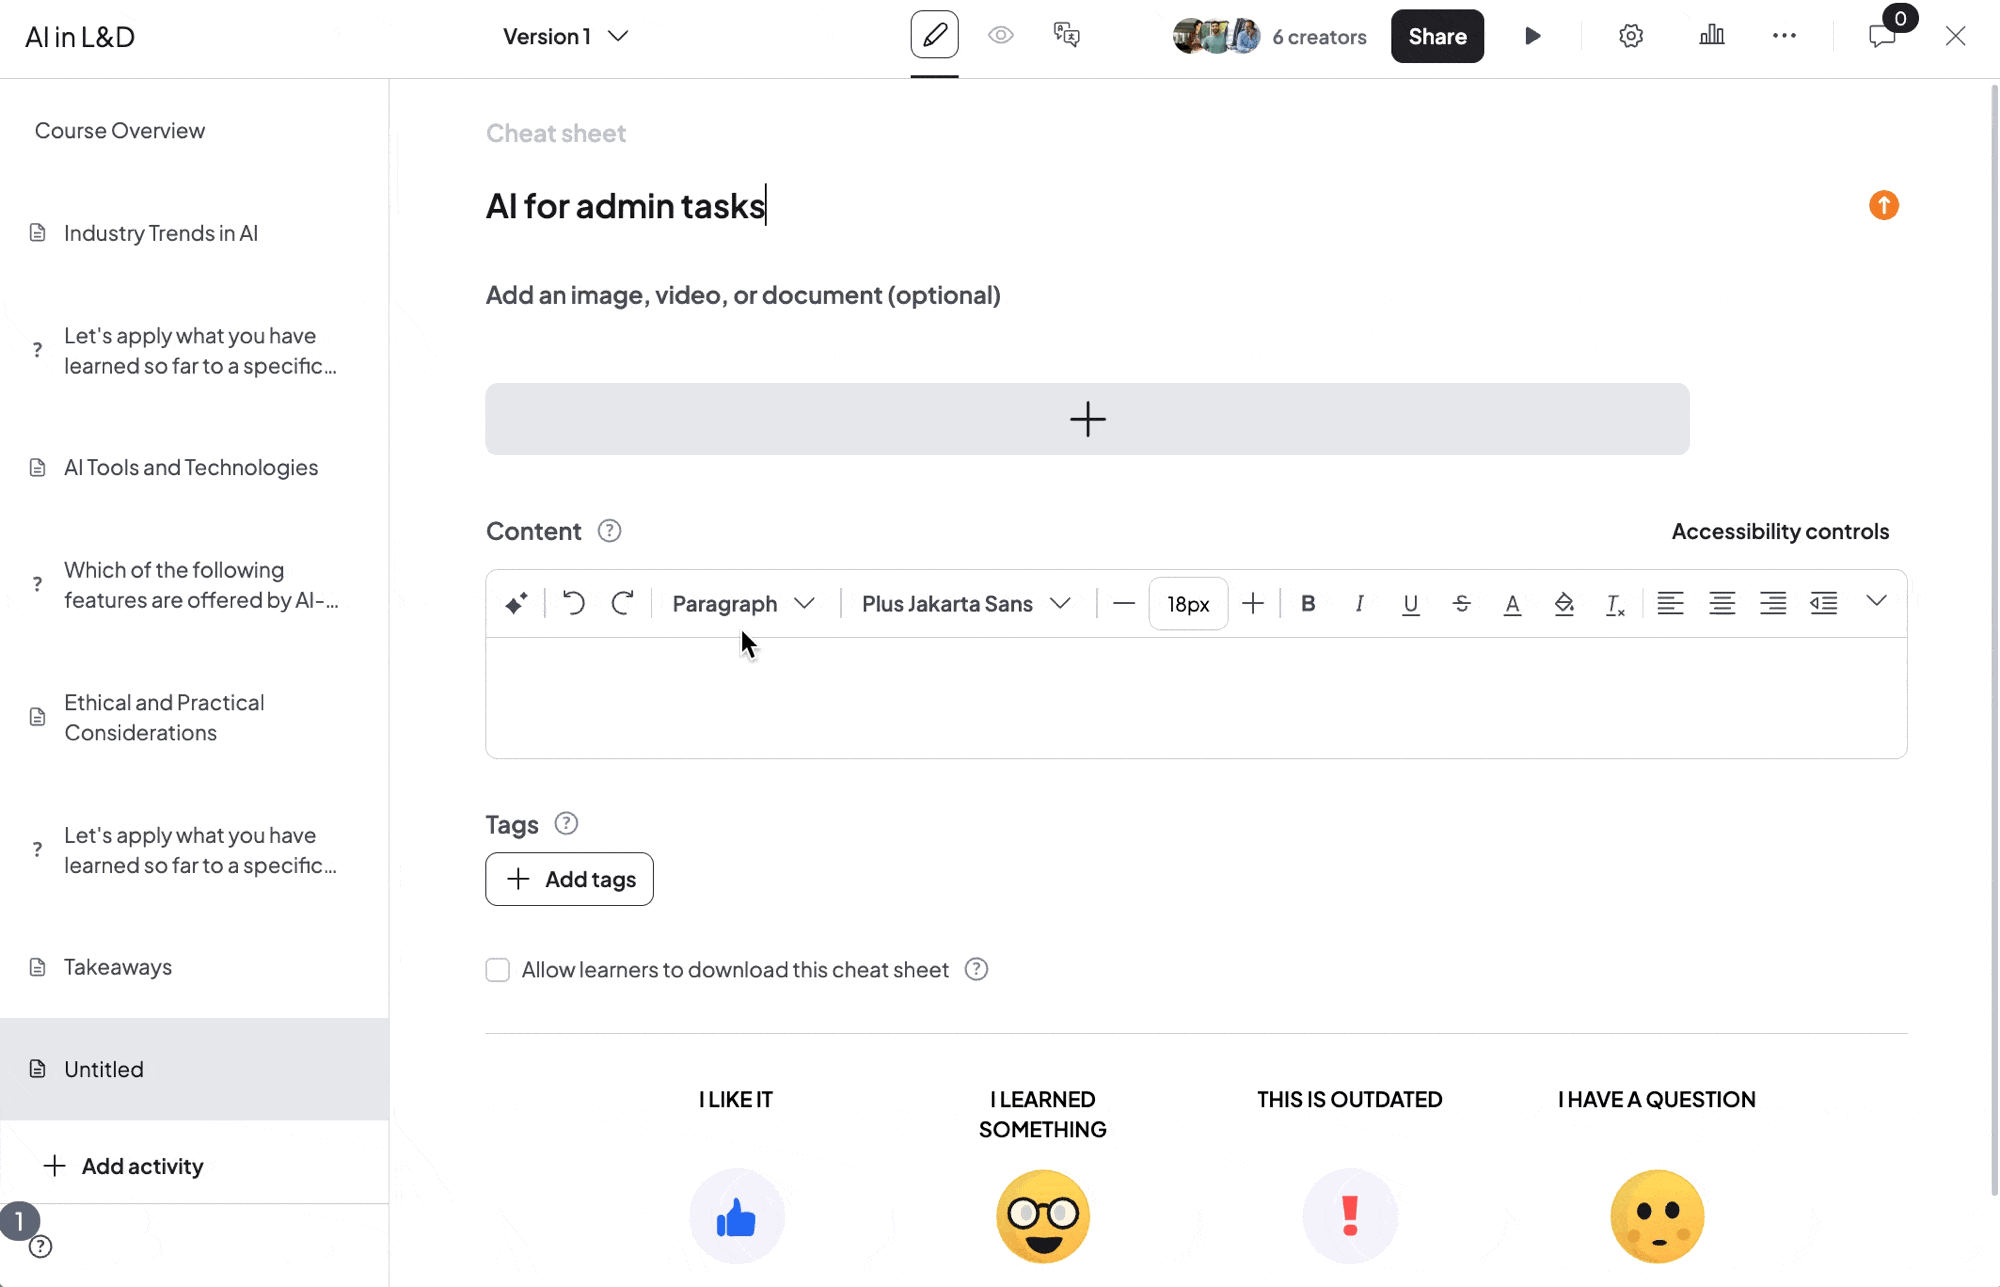Enable Allow learners to download checkbox

click(x=497, y=970)
